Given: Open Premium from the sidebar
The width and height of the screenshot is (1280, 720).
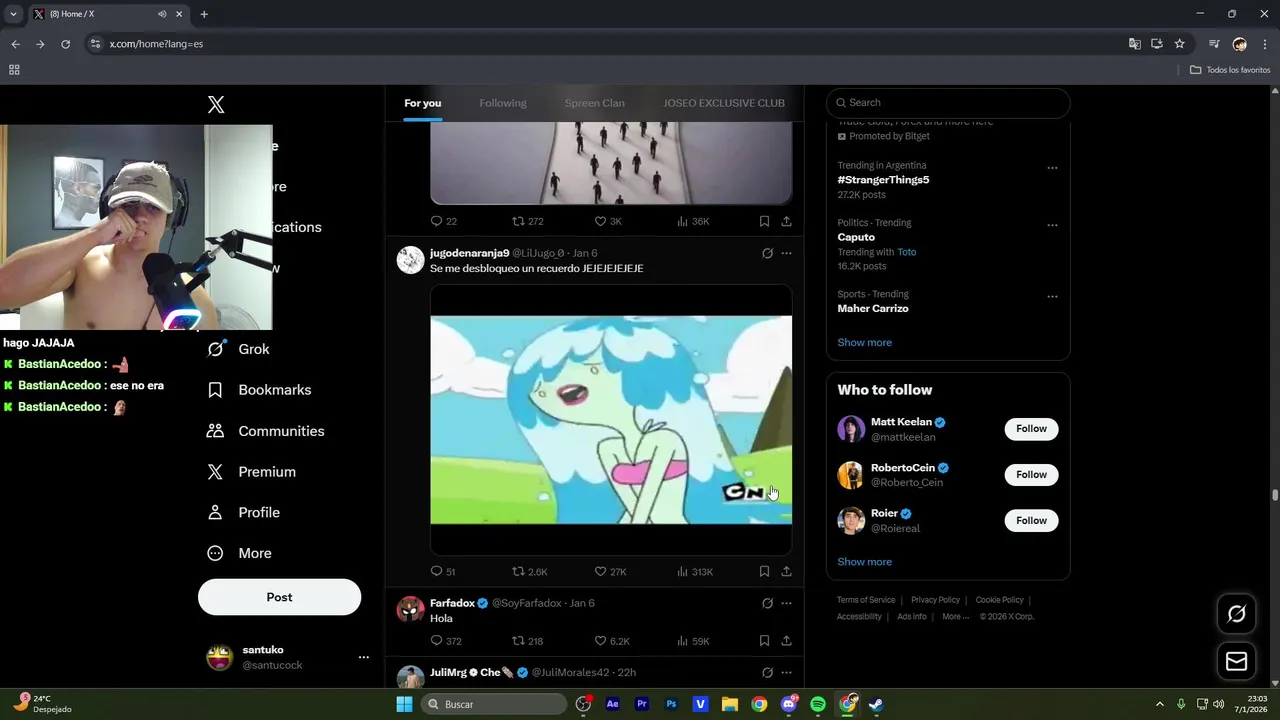Looking at the screenshot, I should pyautogui.click(x=251, y=472).
